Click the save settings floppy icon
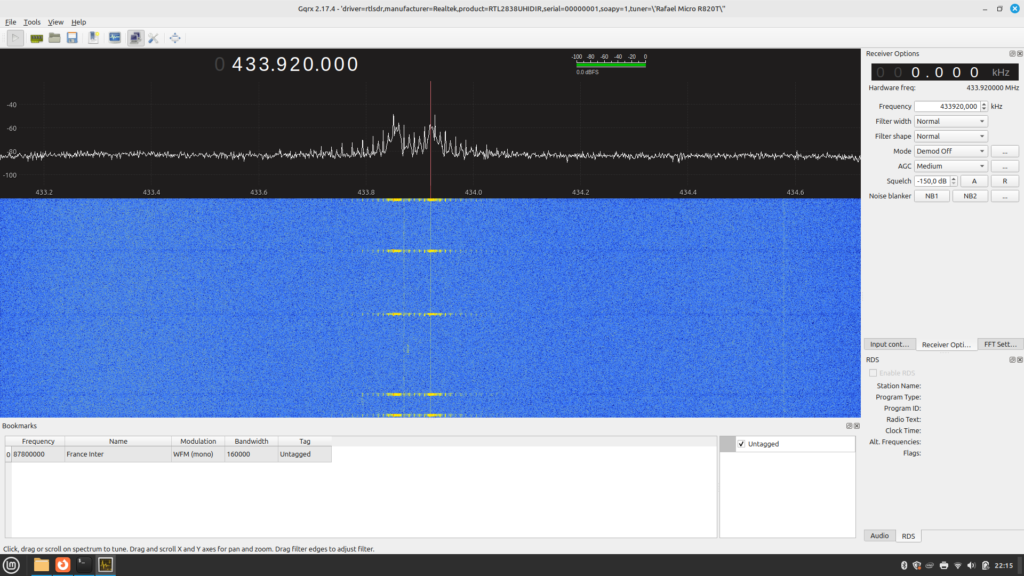Image resolution: width=1024 pixels, height=576 pixels. [x=73, y=38]
